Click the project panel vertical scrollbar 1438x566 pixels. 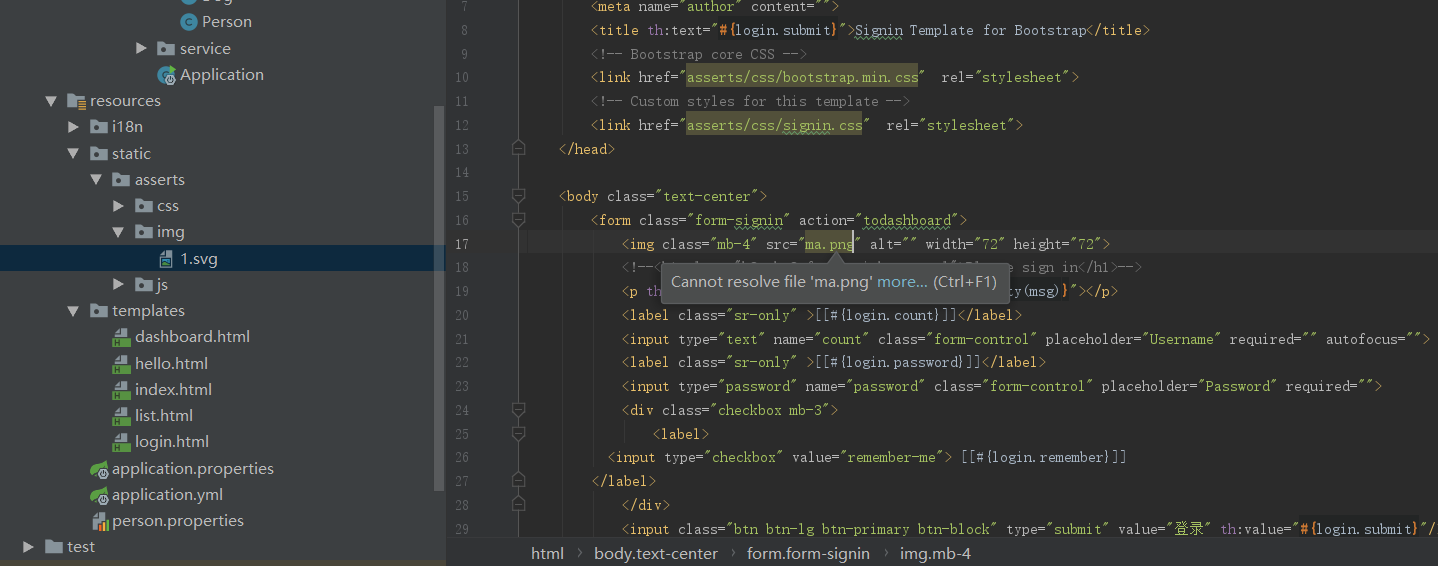438,300
